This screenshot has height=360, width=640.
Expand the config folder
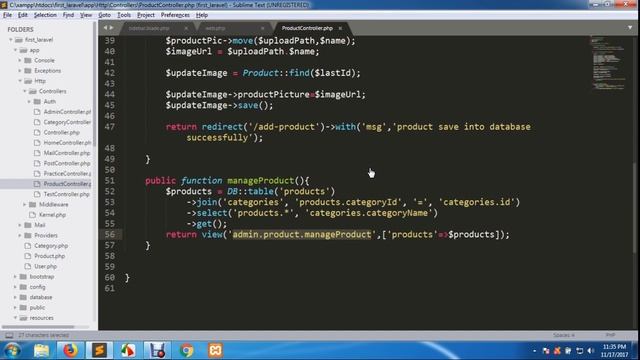click(16, 287)
